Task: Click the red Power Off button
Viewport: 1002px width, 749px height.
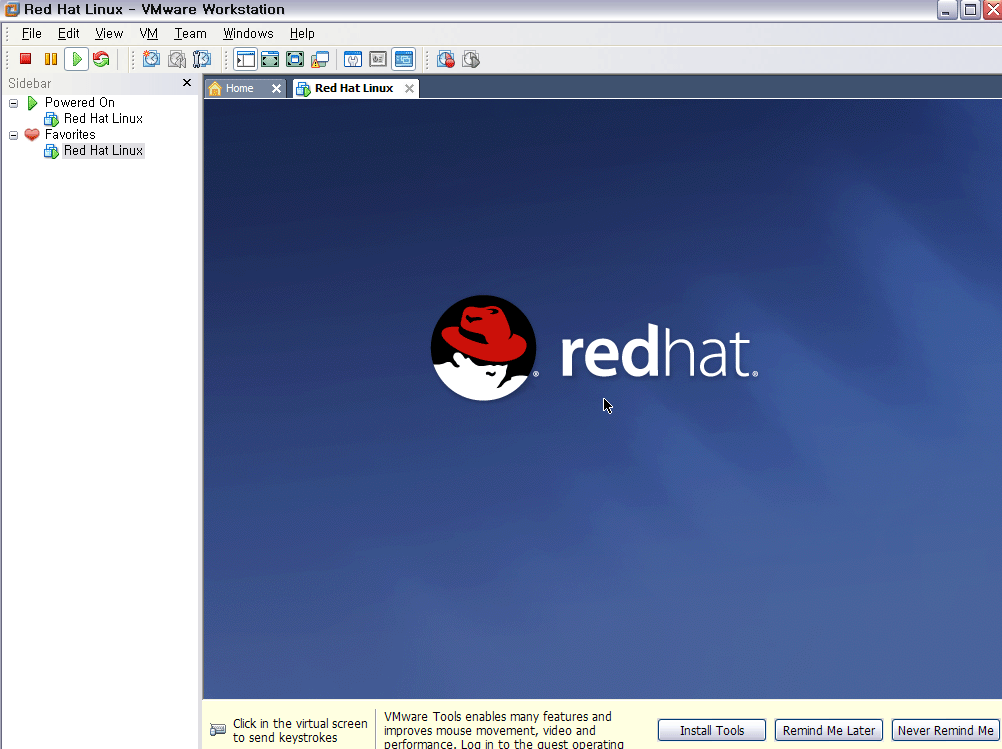Action: [x=26, y=59]
